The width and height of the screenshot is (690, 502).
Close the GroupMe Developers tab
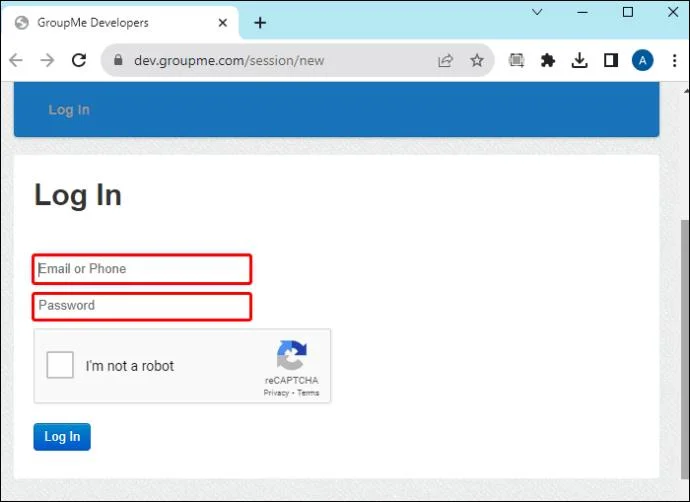pos(223,22)
